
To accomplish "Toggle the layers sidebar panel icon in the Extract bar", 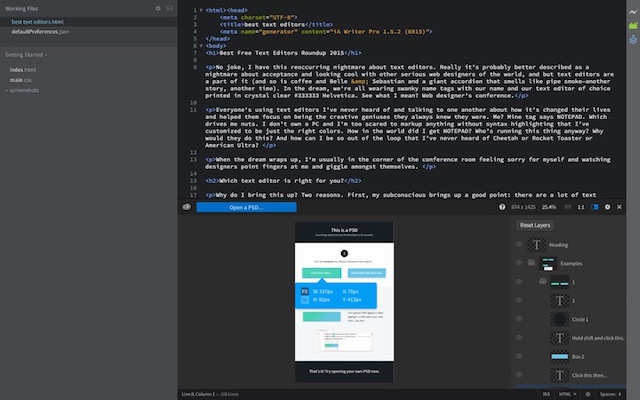I will coord(595,207).
